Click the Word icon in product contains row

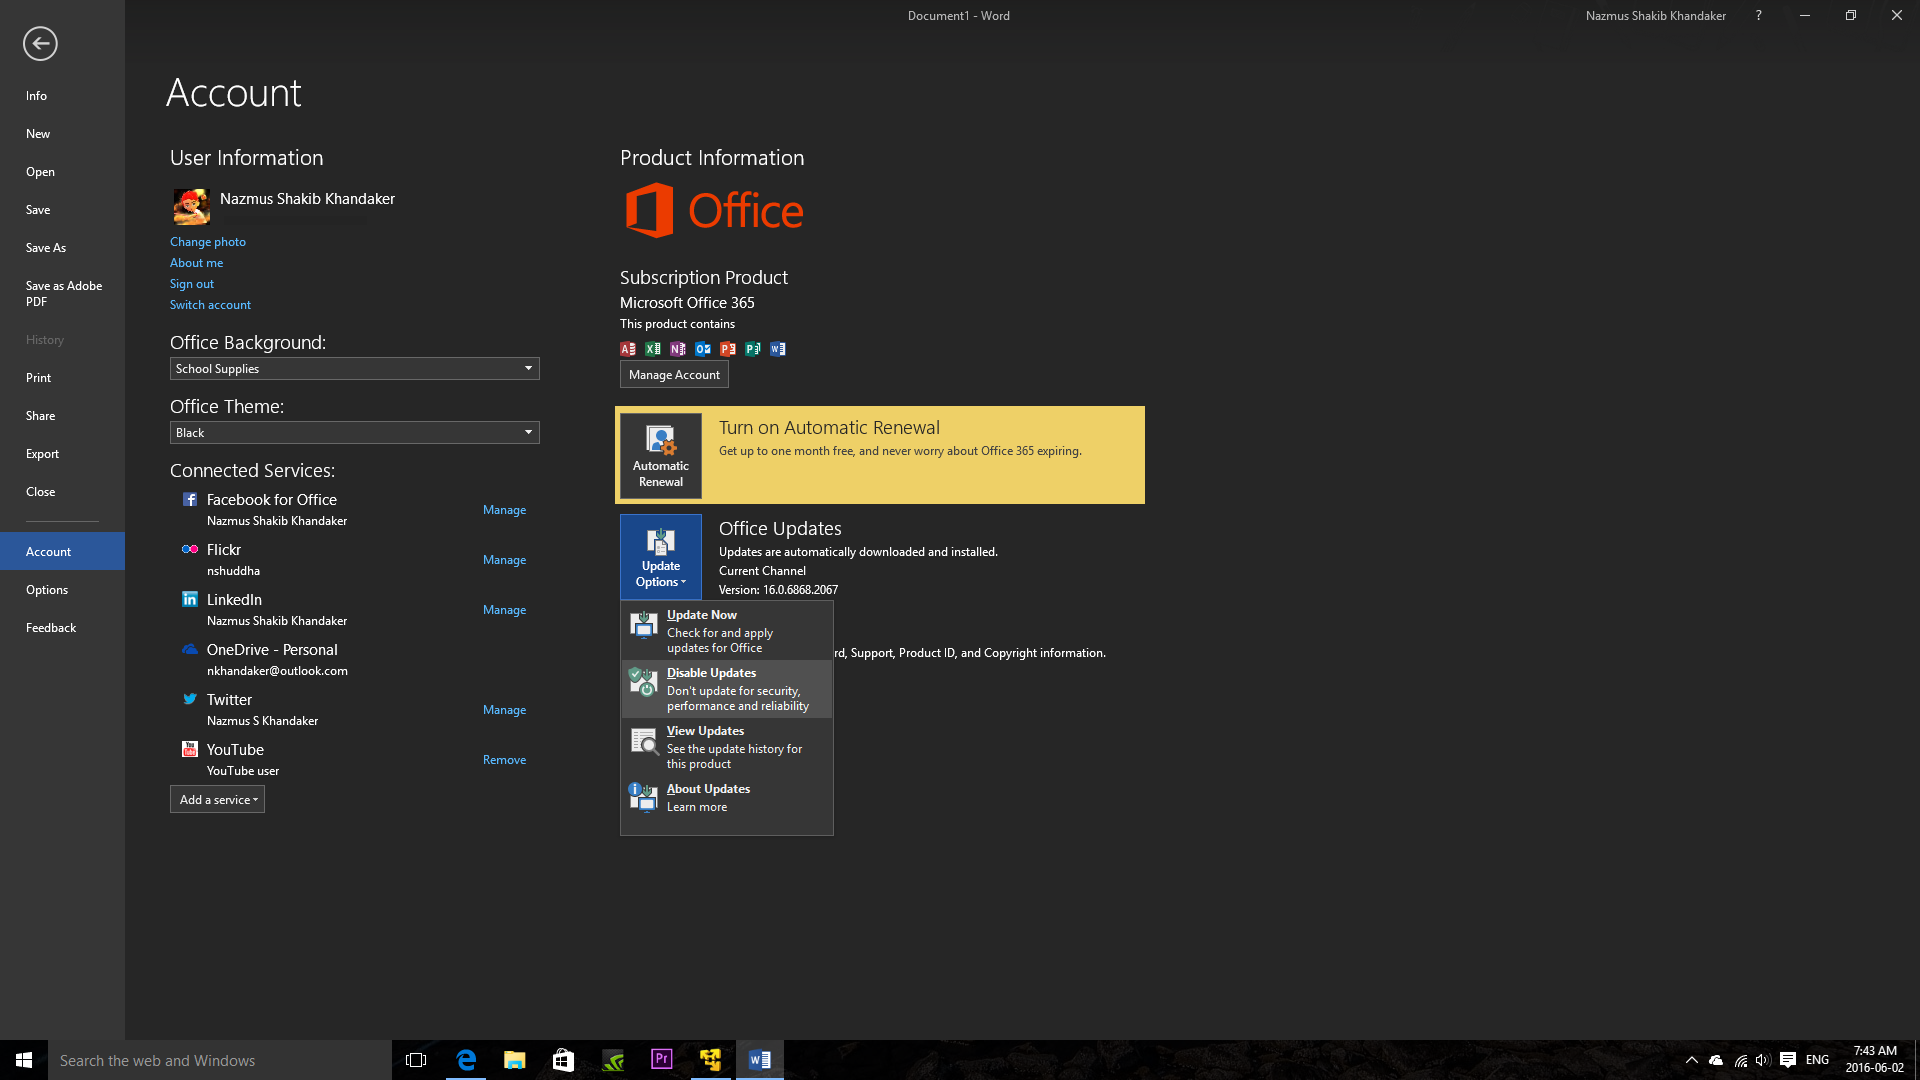[x=778, y=349]
